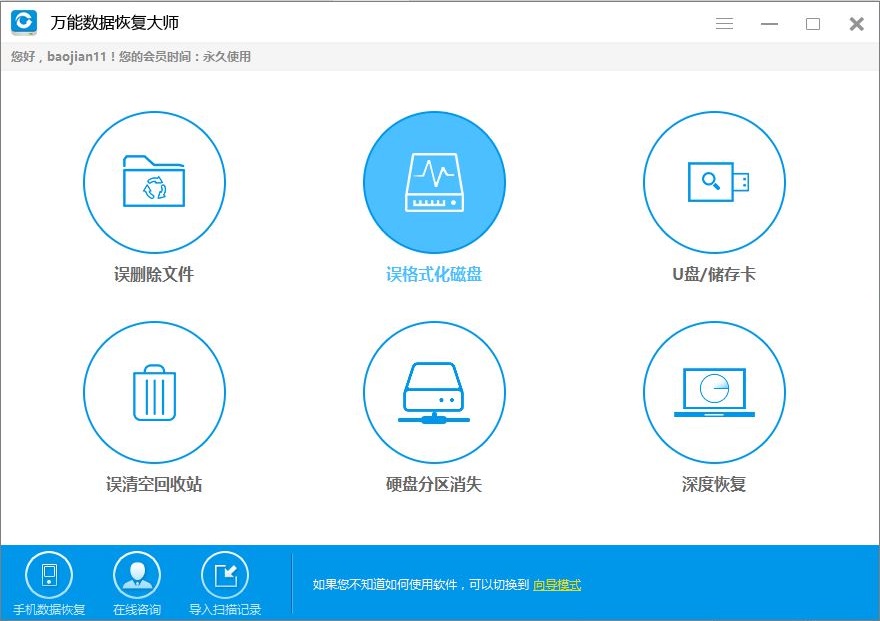Close the 万能数据恢复大师 window
Screen dimensions: 880x621
(x=856, y=24)
